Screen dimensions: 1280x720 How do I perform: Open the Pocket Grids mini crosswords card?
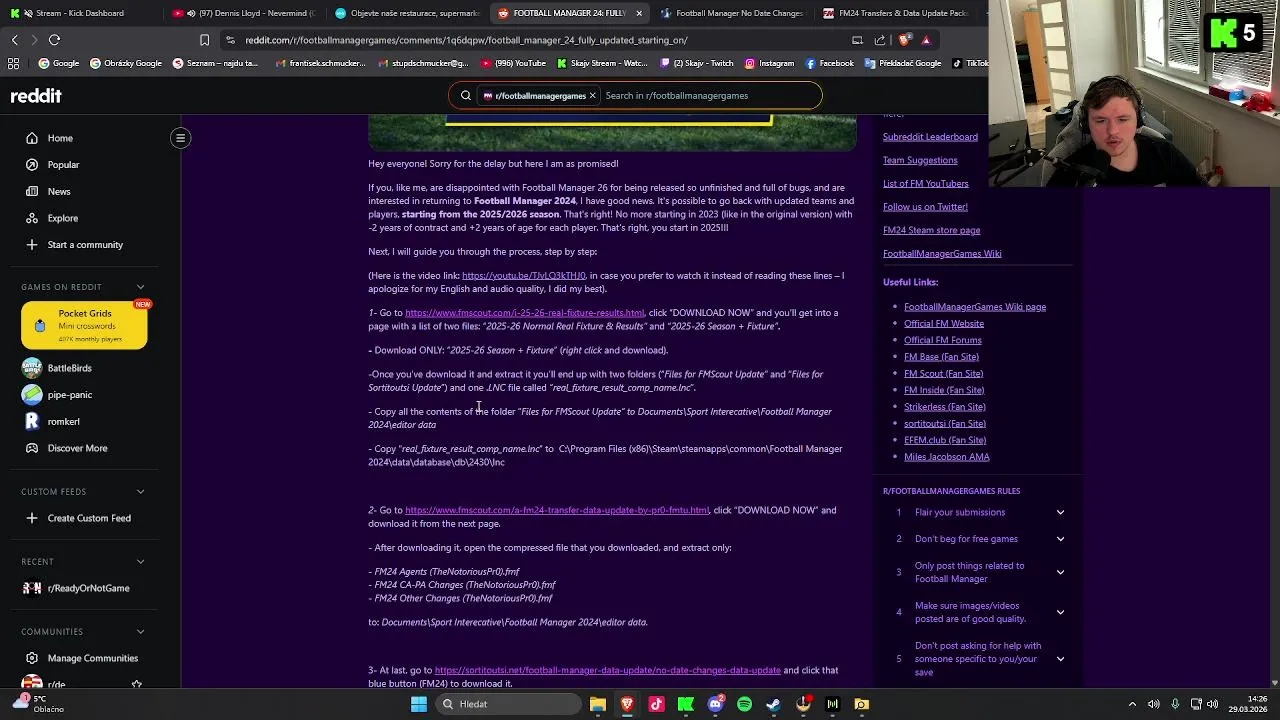click(85, 326)
